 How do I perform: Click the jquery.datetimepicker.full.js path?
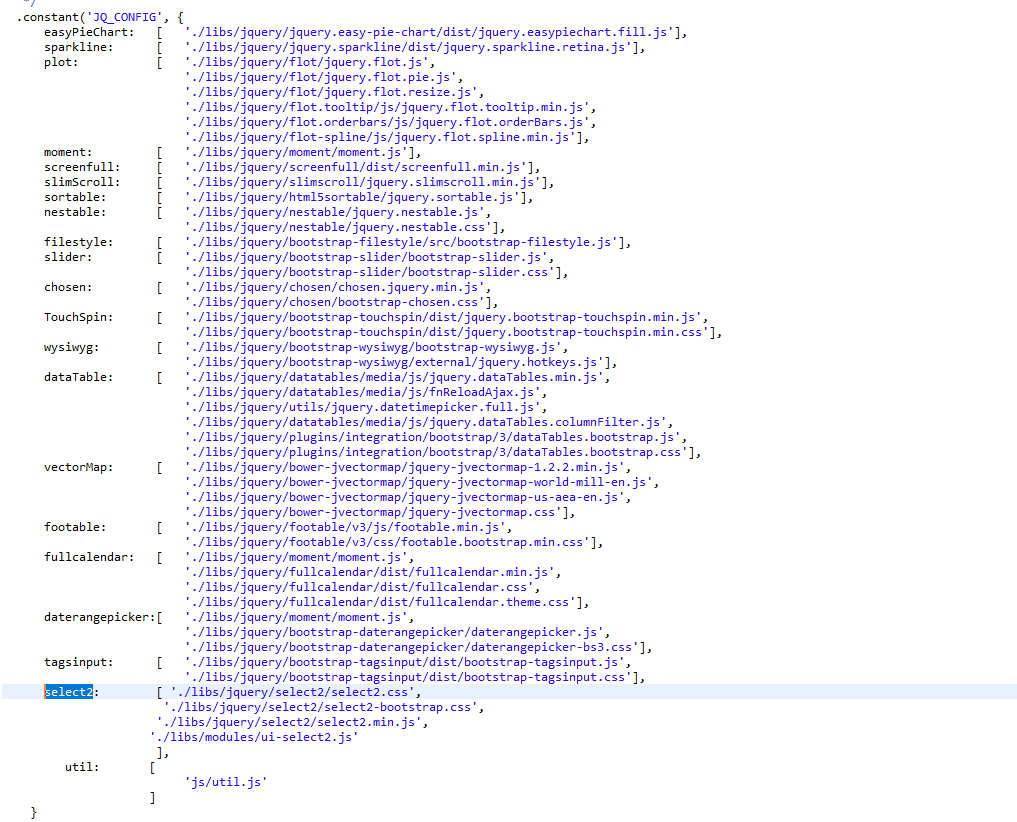tap(363, 406)
